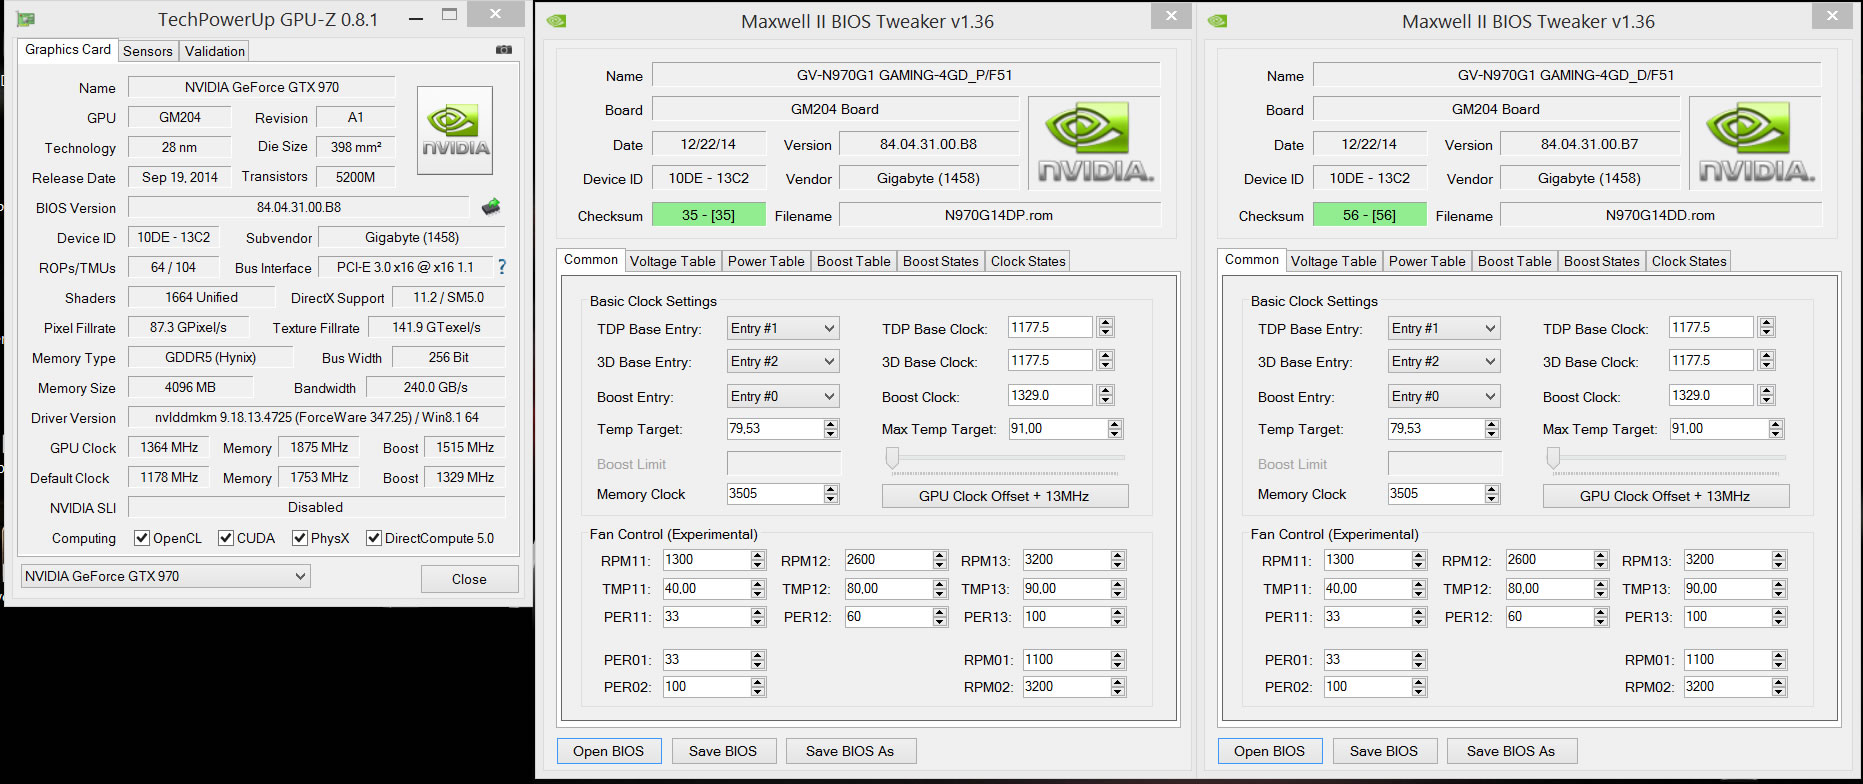Switch to the Sensors tab in GPU-Z
This screenshot has height=784, width=1863.
(x=148, y=51)
